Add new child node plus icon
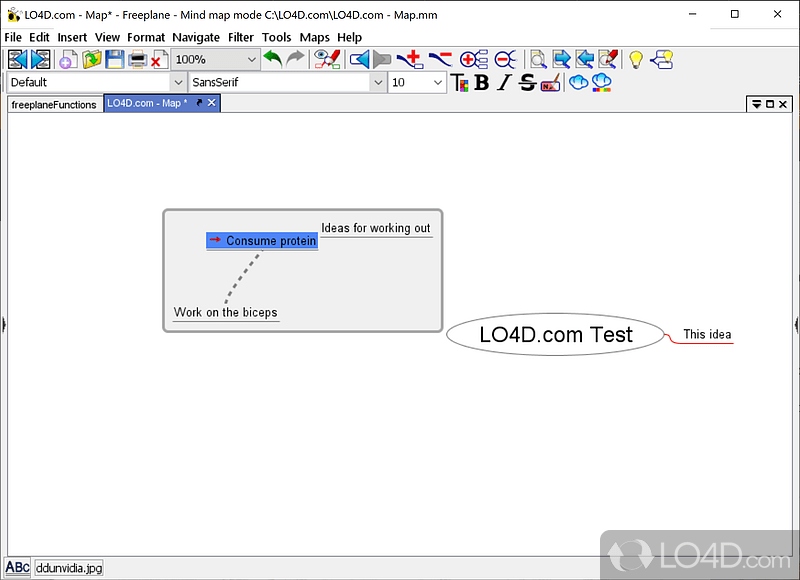The height and width of the screenshot is (580, 800). click(410, 59)
